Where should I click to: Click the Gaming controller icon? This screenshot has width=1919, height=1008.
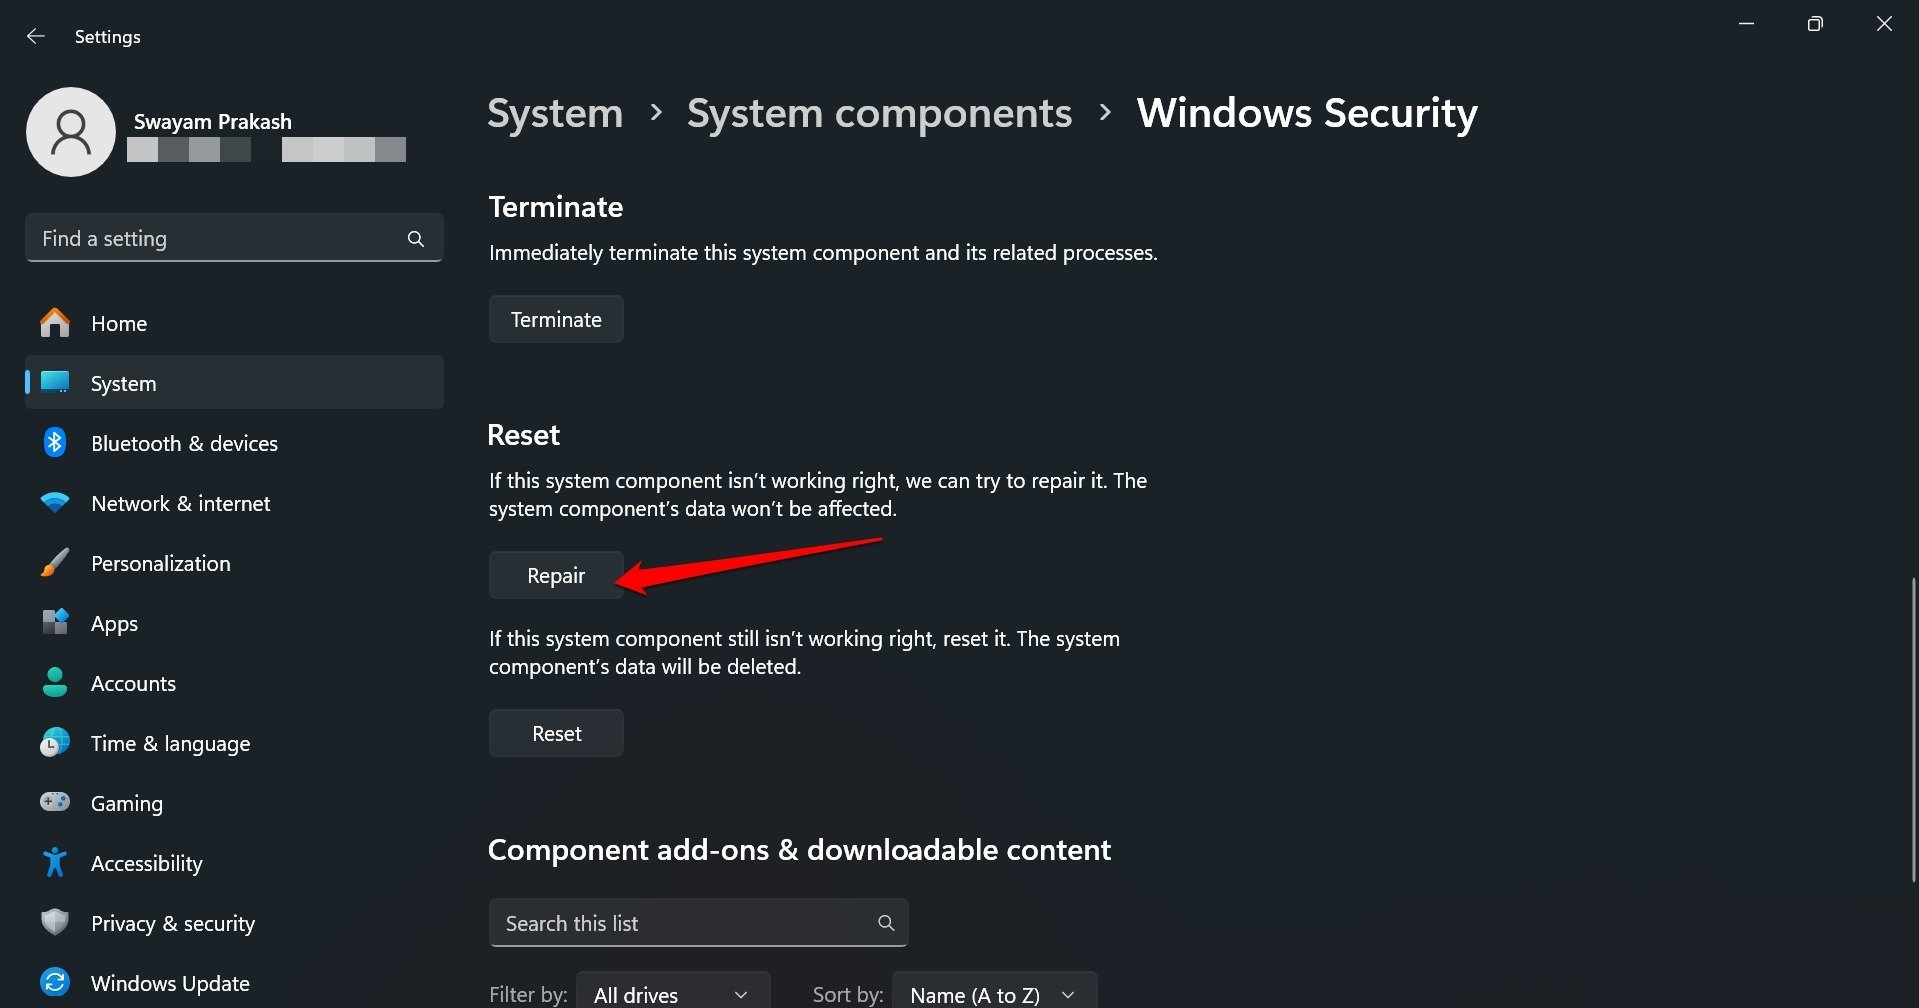point(55,803)
